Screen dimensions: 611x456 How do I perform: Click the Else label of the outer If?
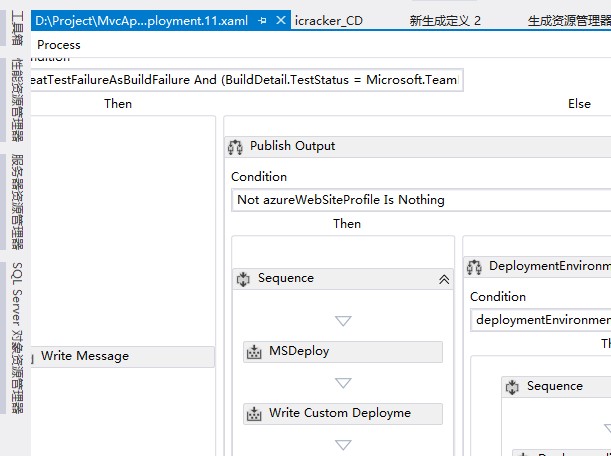[579, 104]
